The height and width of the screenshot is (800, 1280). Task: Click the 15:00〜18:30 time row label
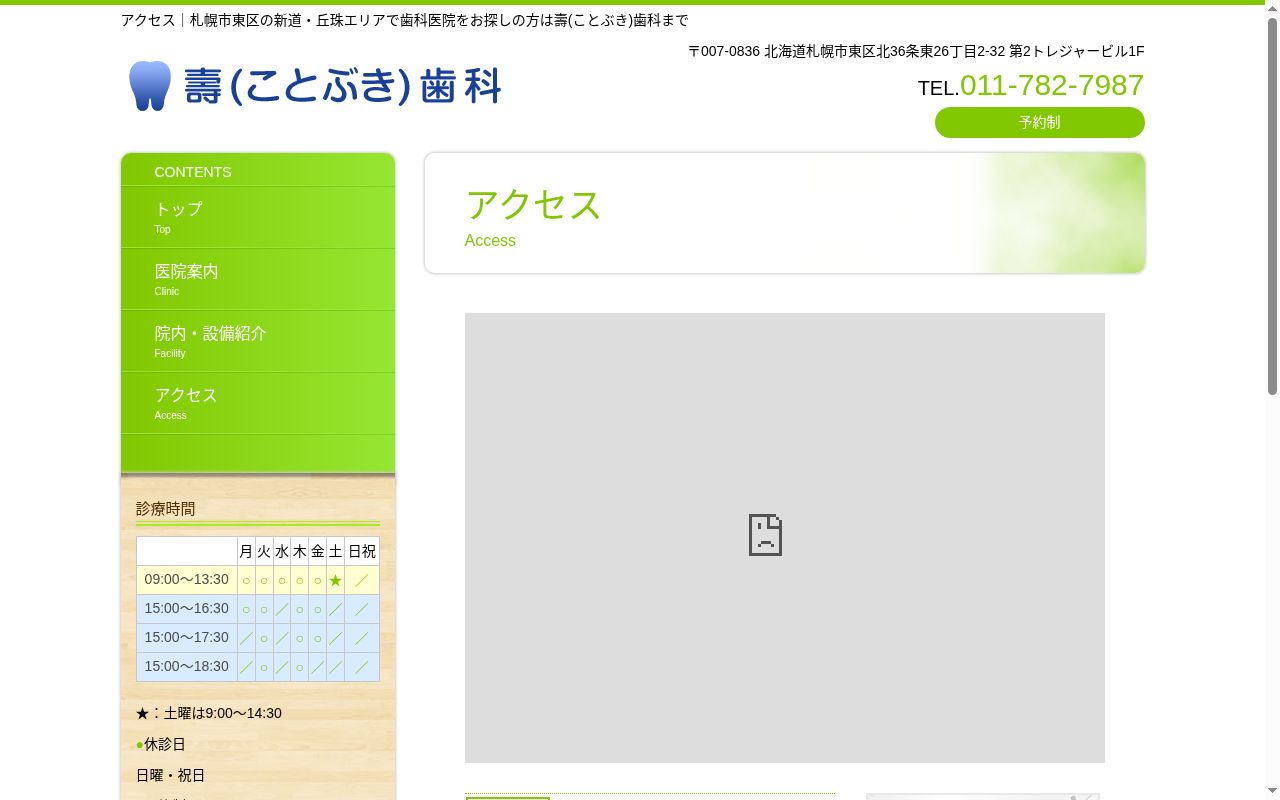click(187, 666)
